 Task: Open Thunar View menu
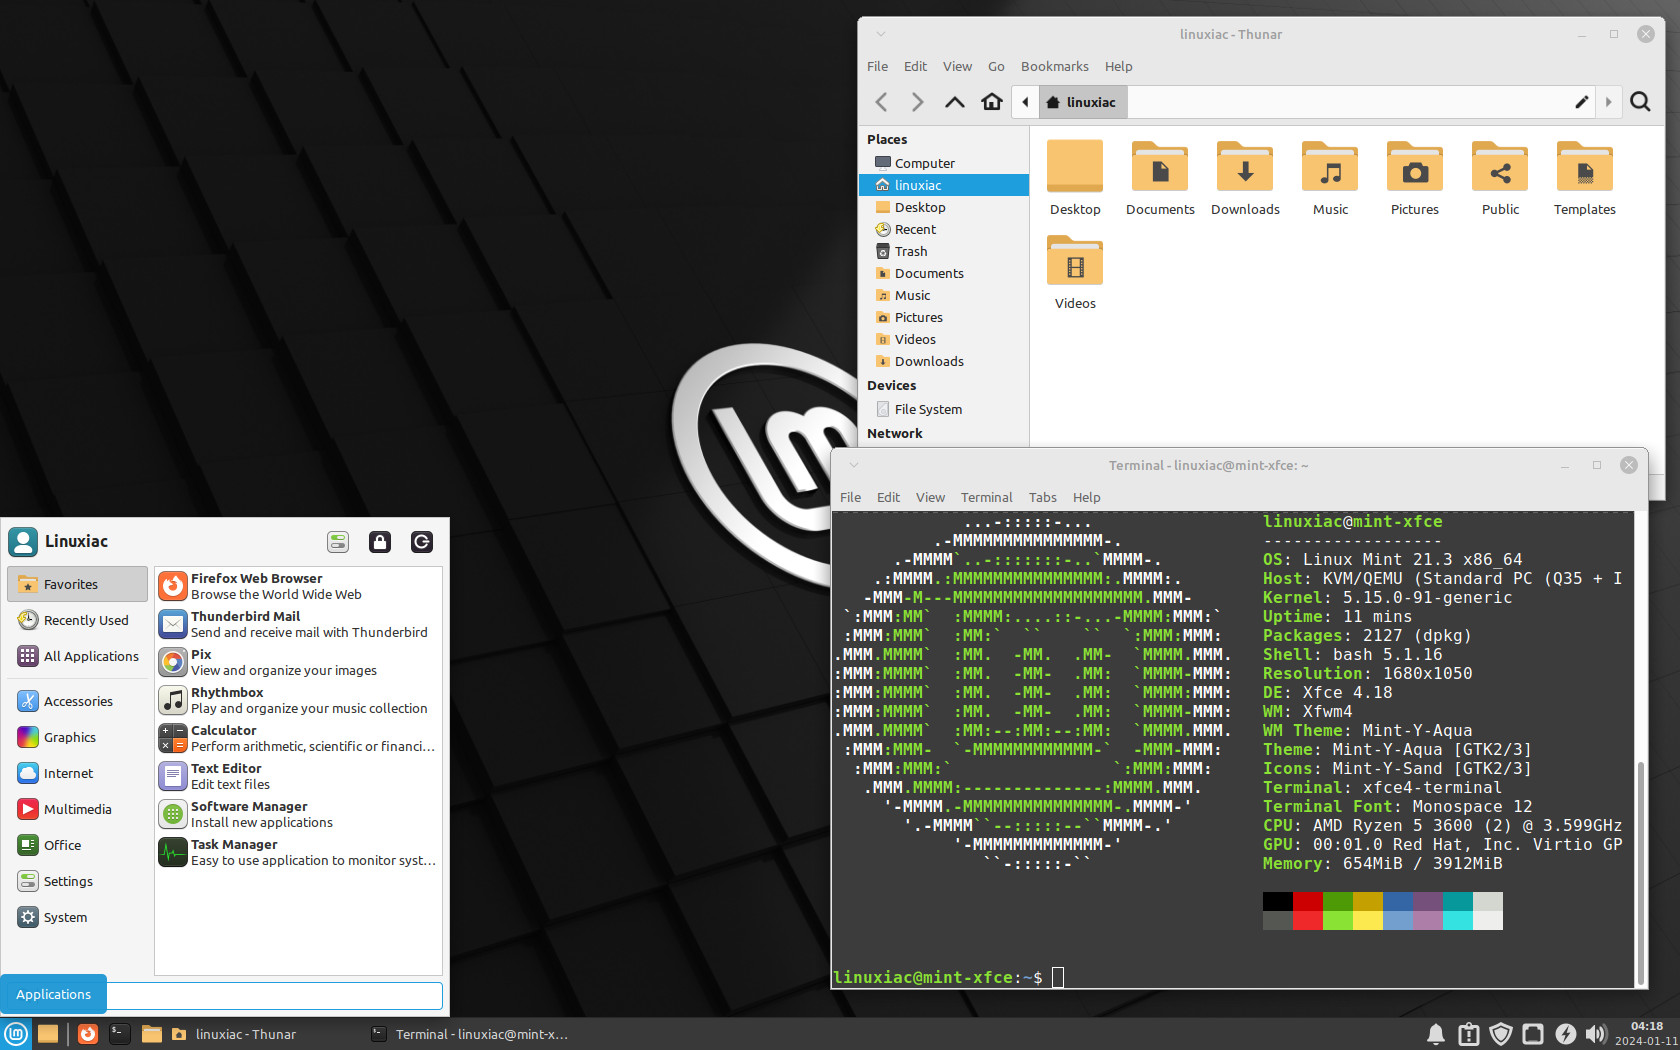tap(957, 66)
